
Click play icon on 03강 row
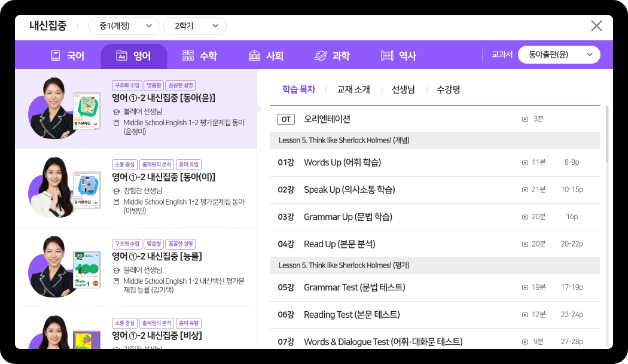[x=525, y=217]
